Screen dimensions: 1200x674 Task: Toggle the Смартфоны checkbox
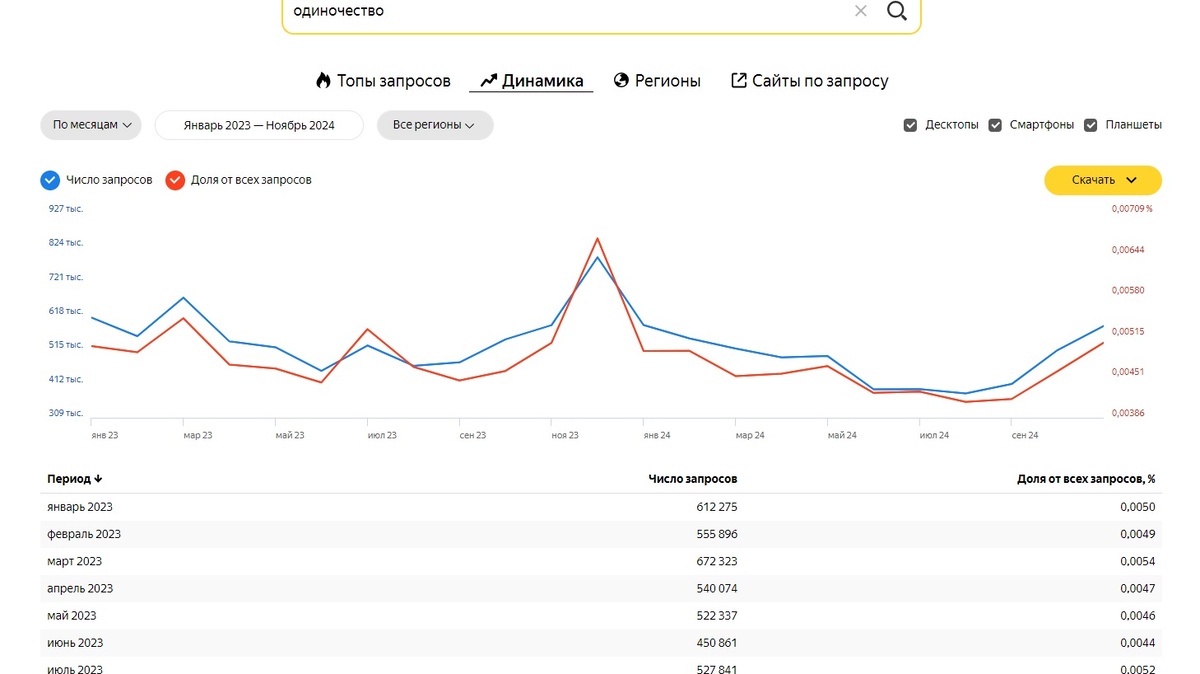pyautogui.click(x=995, y=125)
